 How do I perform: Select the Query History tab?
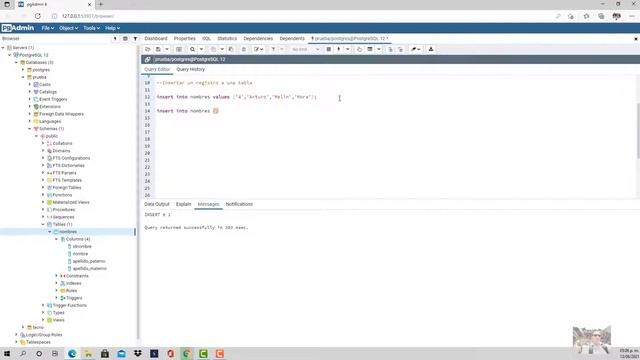[x=191, y=69]
